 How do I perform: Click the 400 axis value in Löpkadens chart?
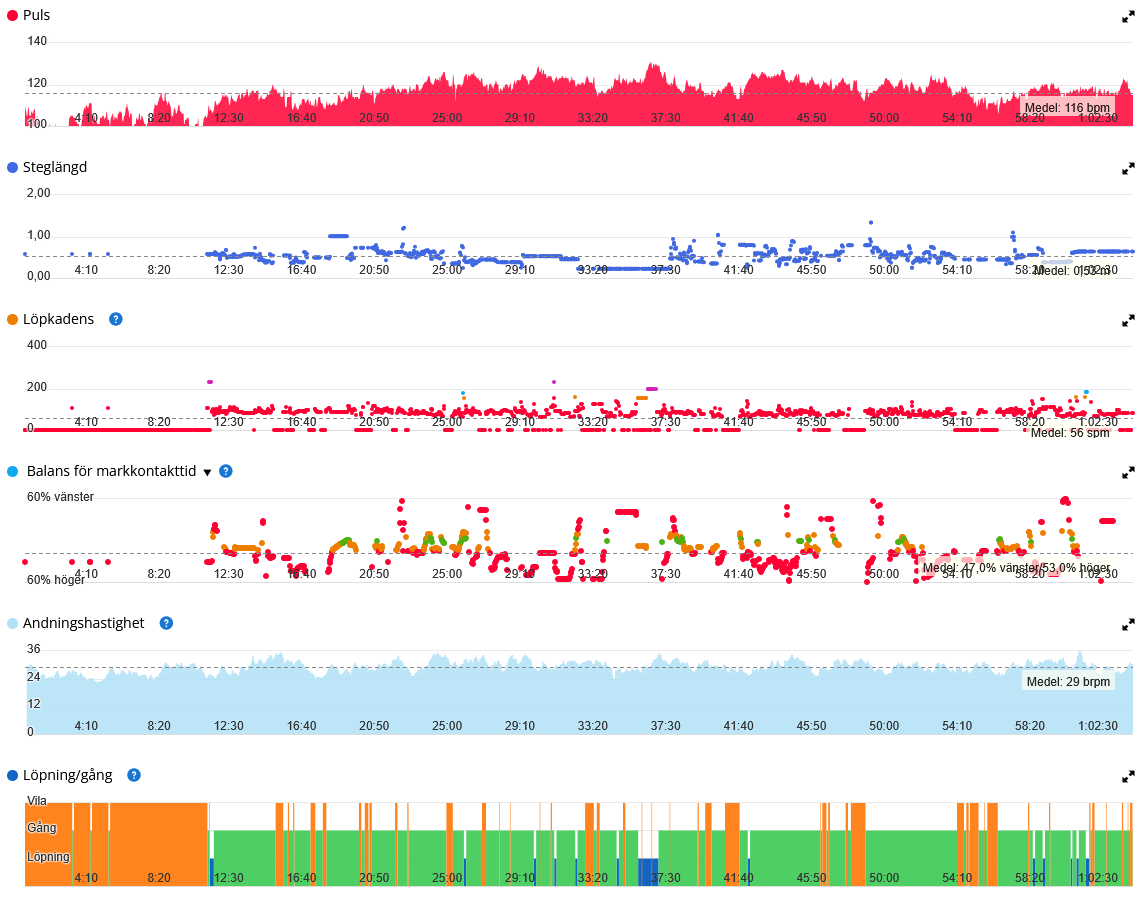37,345
